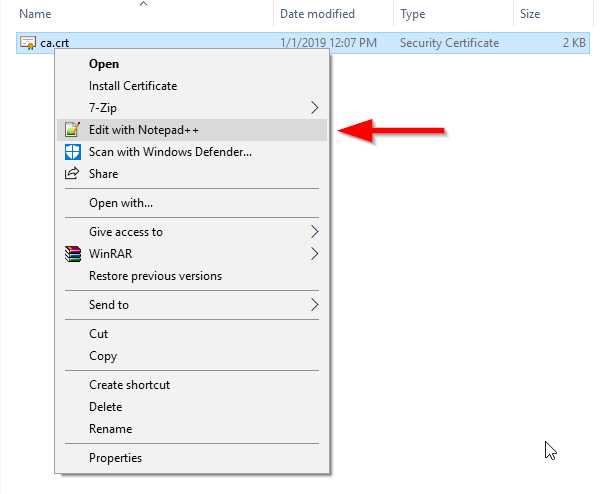
Task: Click the Security Certificate type cell
Action: (449, 42)
